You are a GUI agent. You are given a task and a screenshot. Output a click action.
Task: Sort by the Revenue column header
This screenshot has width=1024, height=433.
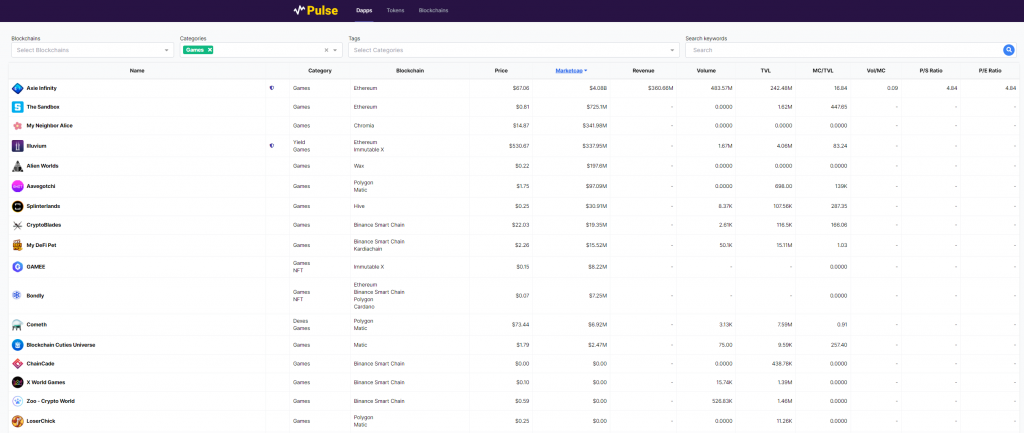point(643,70)
